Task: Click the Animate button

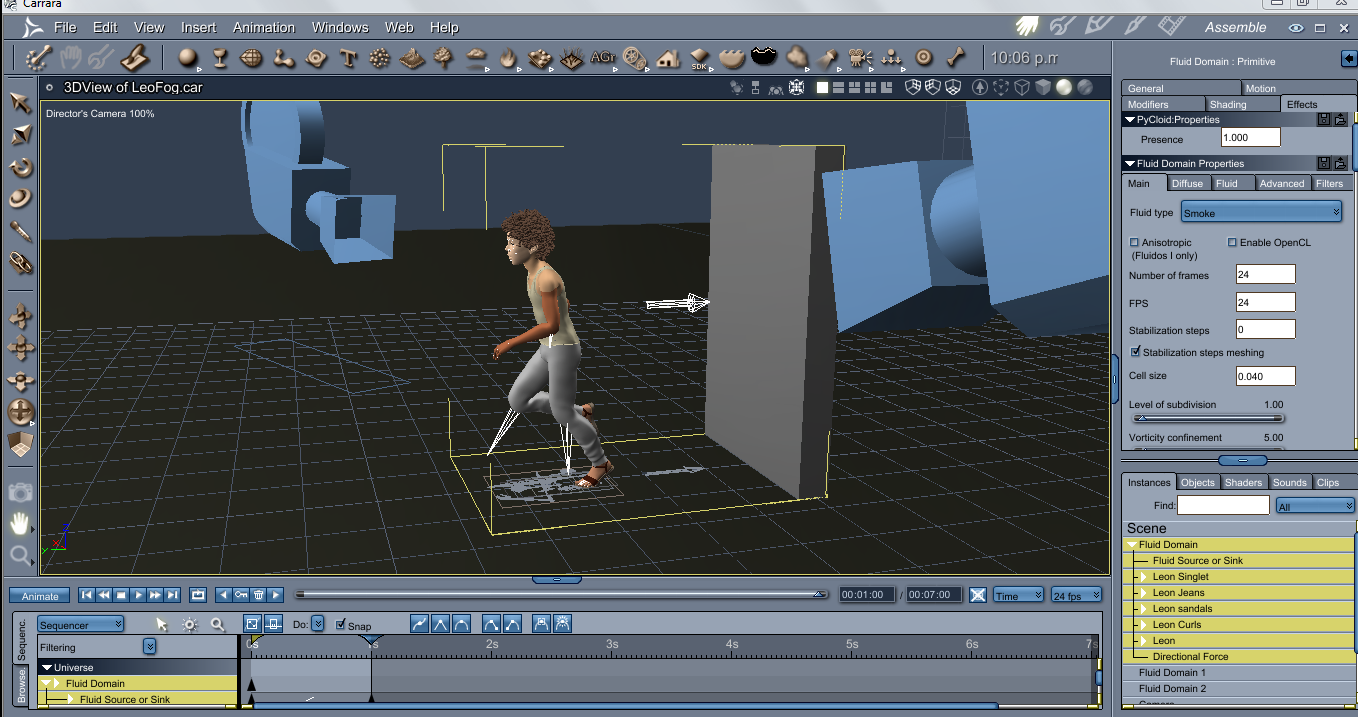Action: (40, 596)
